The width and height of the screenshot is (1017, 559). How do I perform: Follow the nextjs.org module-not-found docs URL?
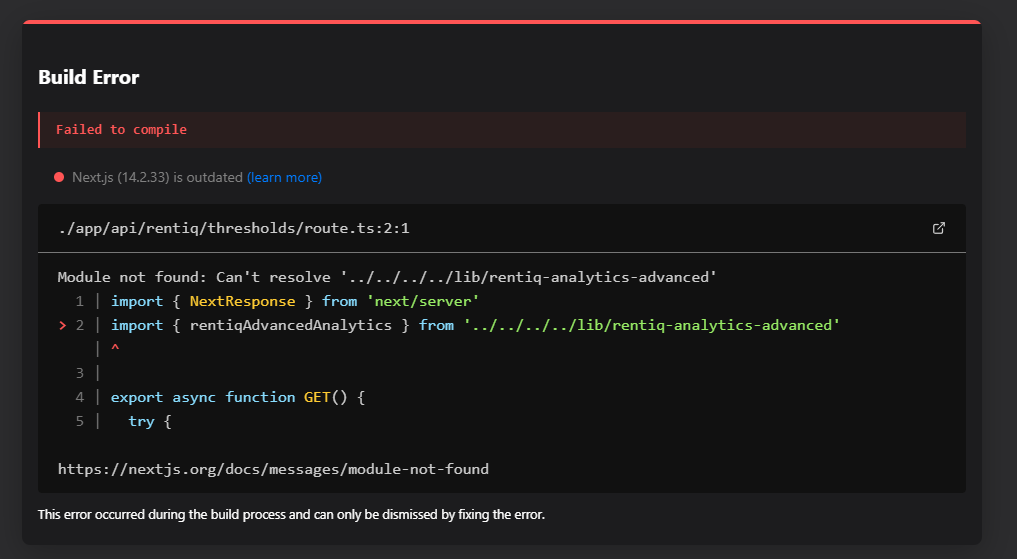pyautogui.click(x=273, y=468)
